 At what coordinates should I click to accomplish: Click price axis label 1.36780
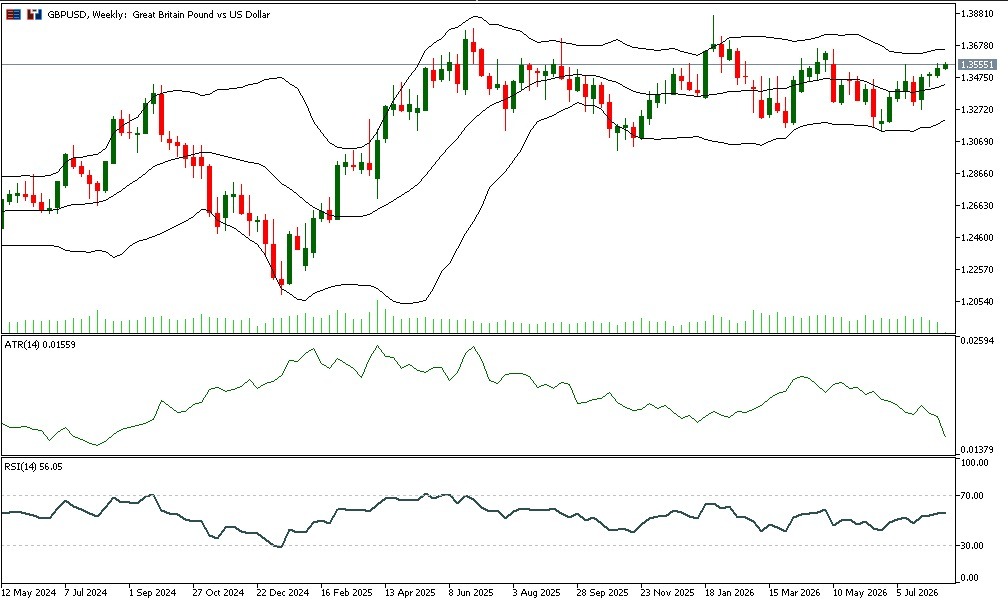pyautogui.click(x=977, y=46)
